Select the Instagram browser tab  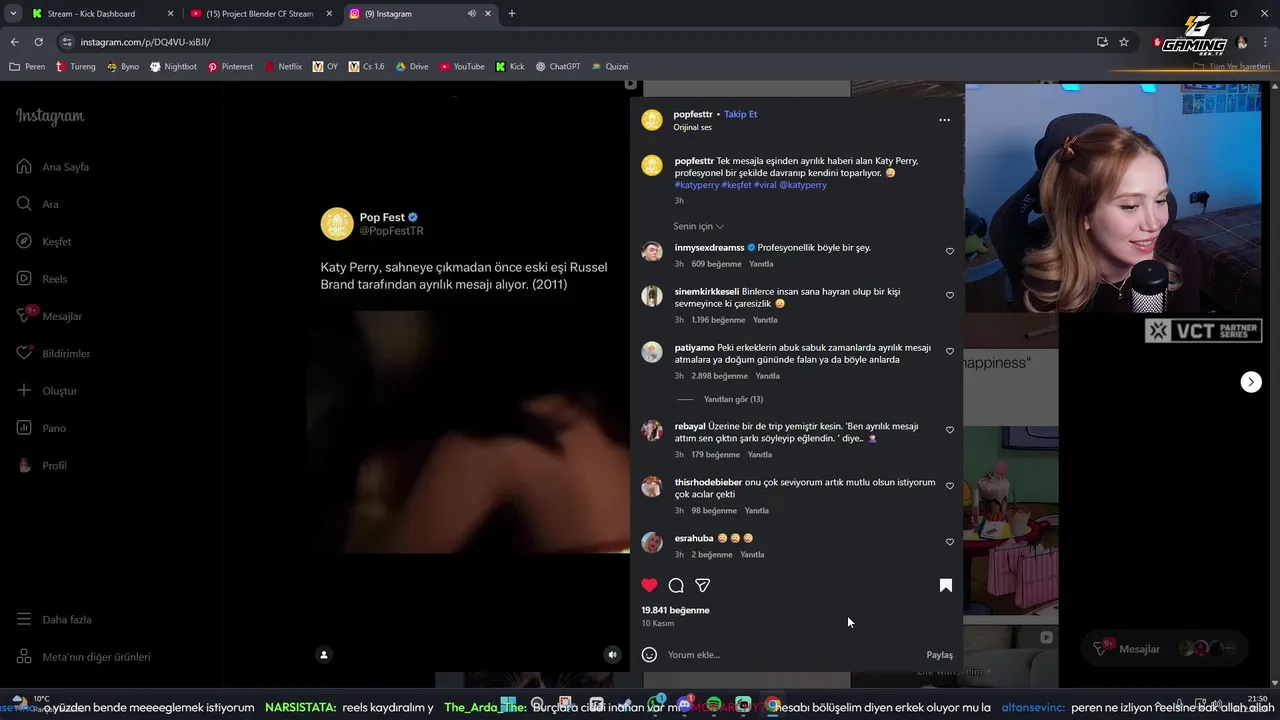(420, 14)
